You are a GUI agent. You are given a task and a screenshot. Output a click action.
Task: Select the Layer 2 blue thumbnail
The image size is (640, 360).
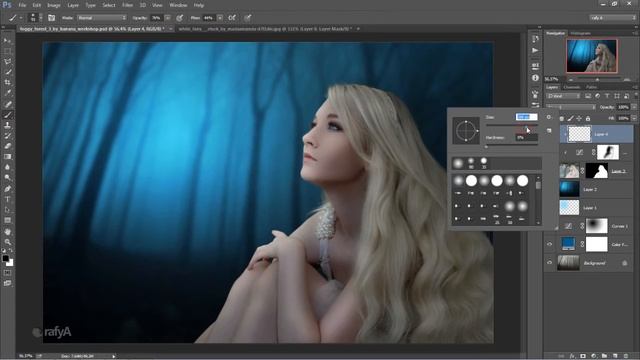pos(569,189)
